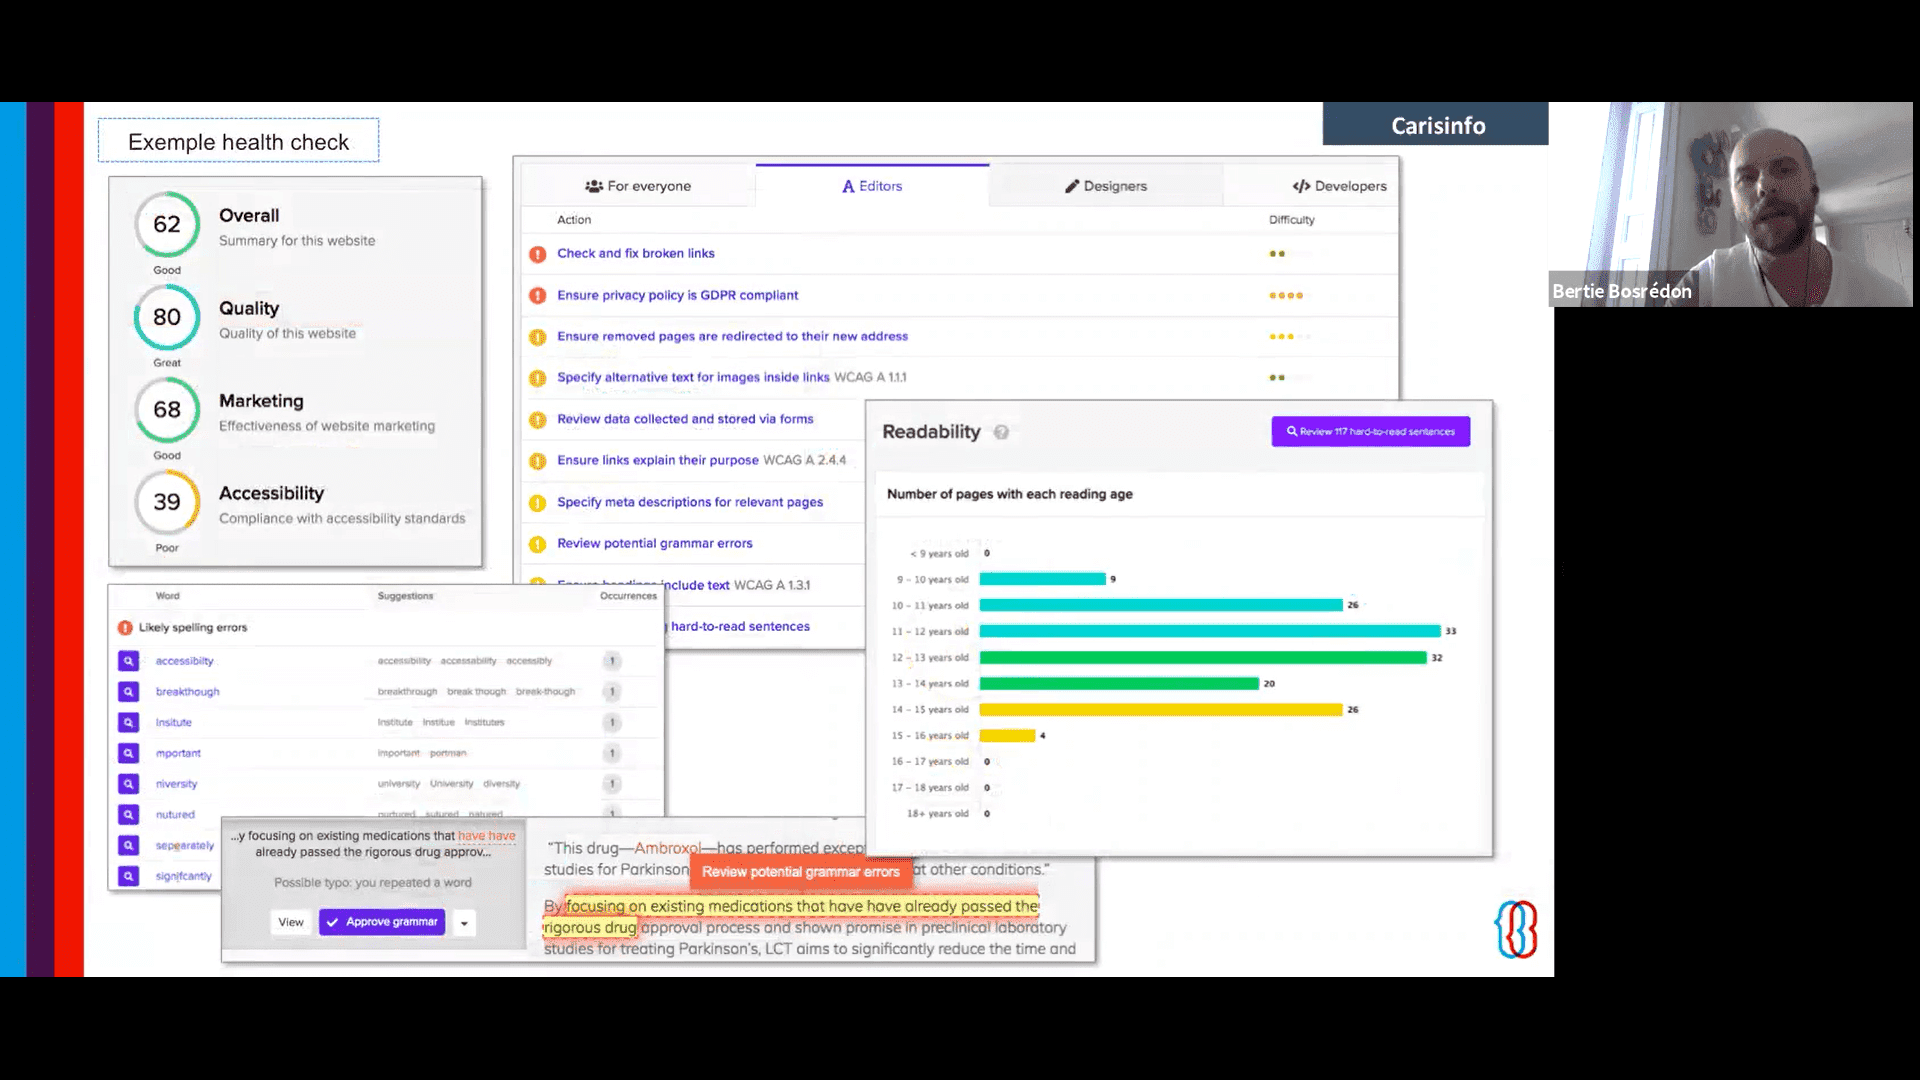Select the Developers tab

click(1340, 186)
